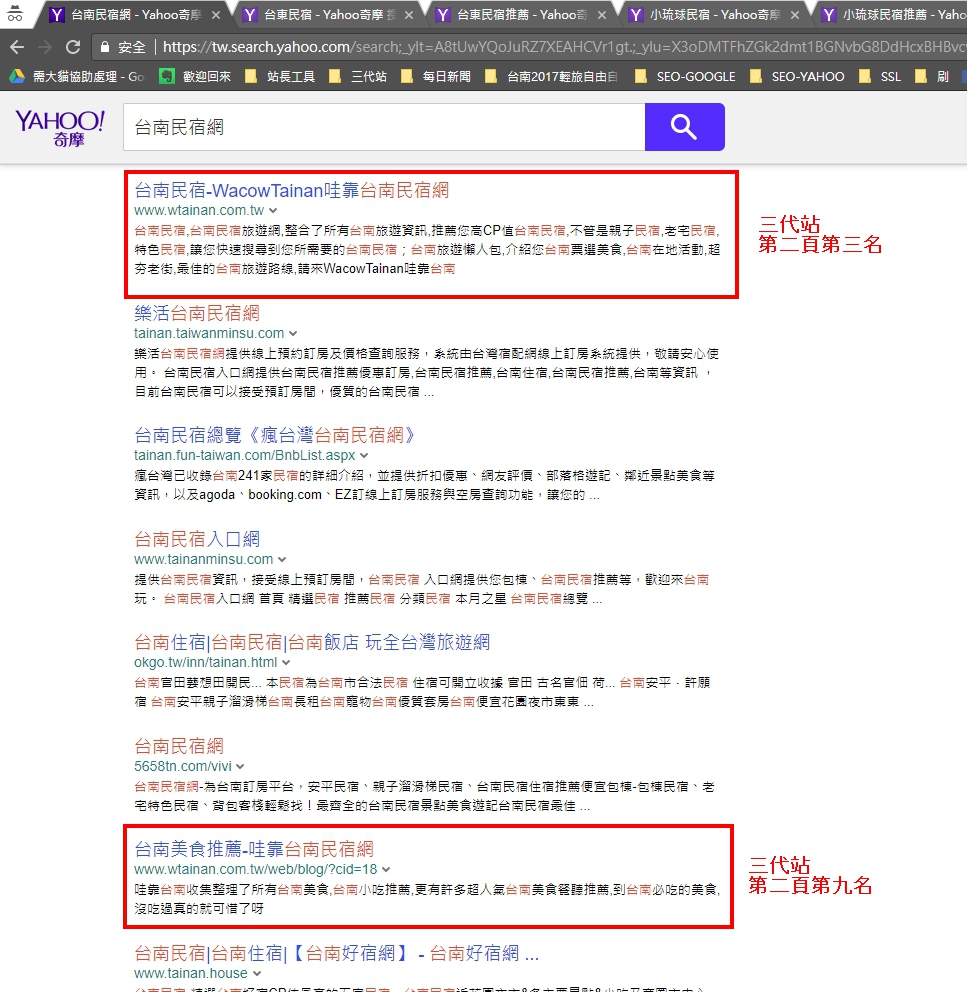
Task: Open the 台南民宿-WacowTainan哇靠台南民宿網 result
Action: click(292, 190)
